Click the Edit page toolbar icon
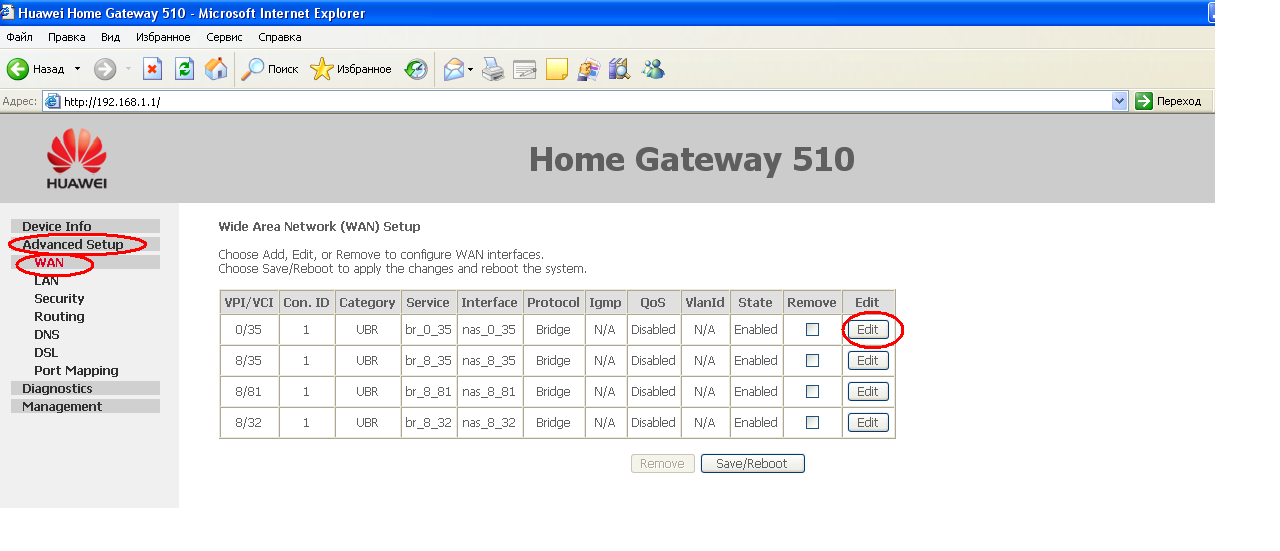The image size is (1280, 551). [x=525, y=69]
